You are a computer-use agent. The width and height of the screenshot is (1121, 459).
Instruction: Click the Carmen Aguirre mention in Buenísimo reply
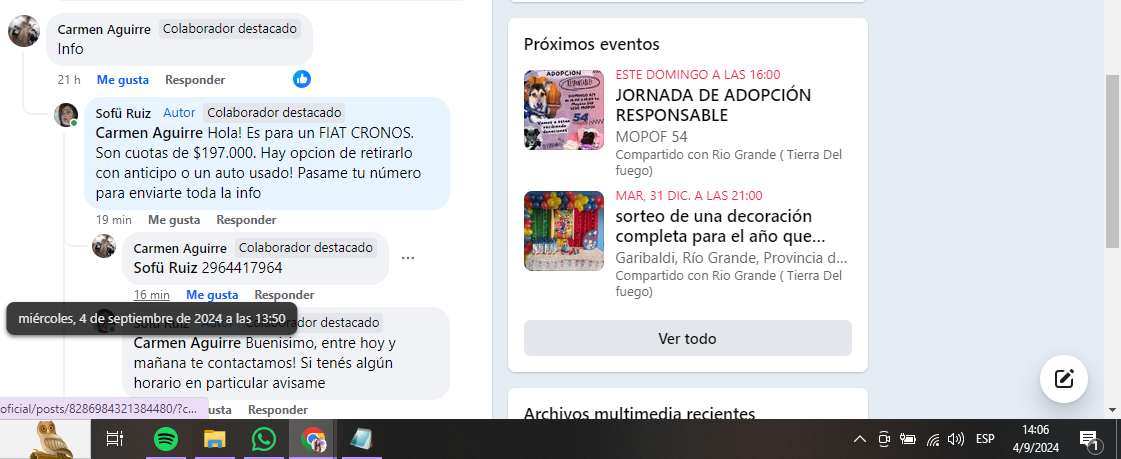tap(188, 342)
